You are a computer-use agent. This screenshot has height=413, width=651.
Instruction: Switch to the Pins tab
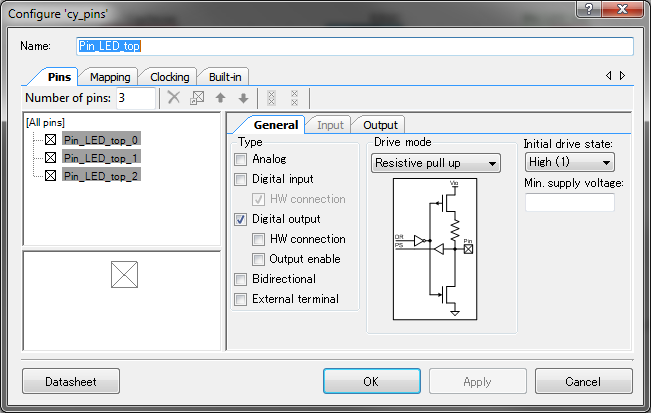(59, 77)
